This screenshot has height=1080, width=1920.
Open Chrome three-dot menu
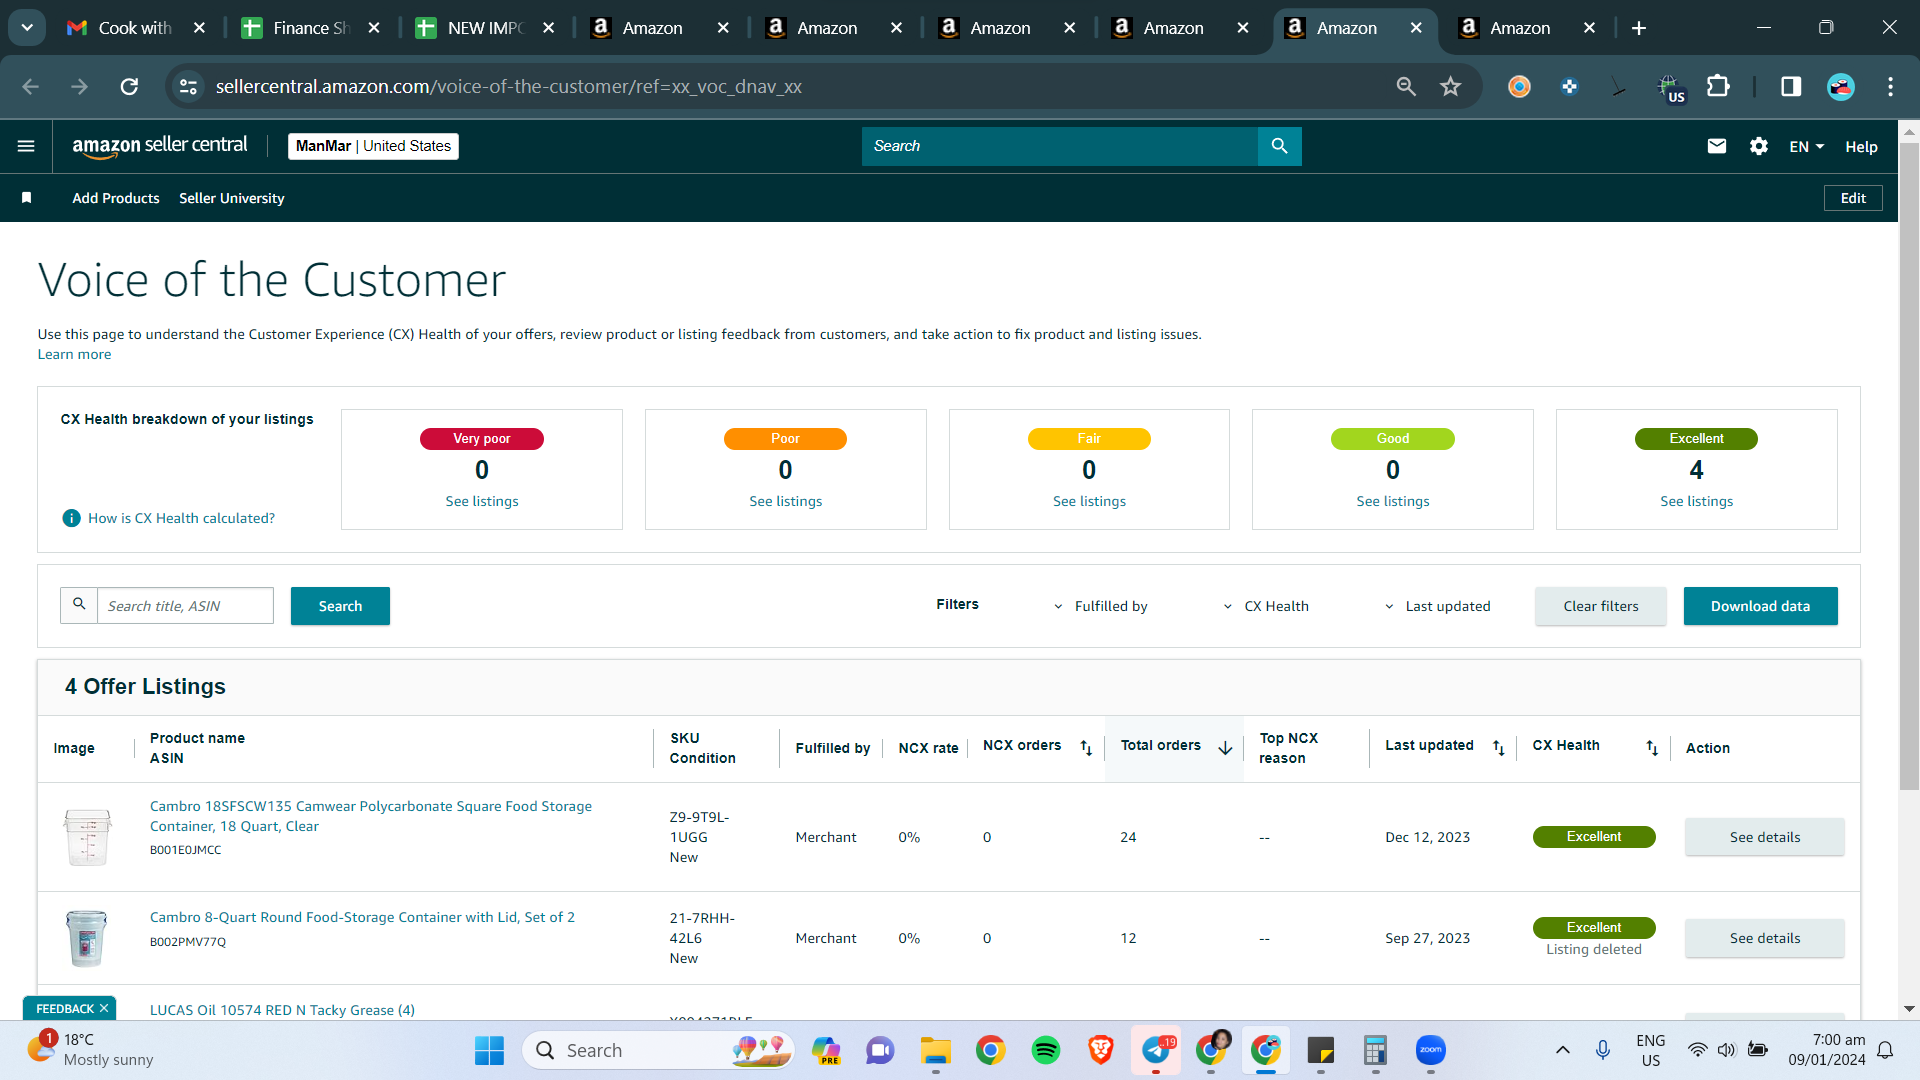[x=1890, y=87]
